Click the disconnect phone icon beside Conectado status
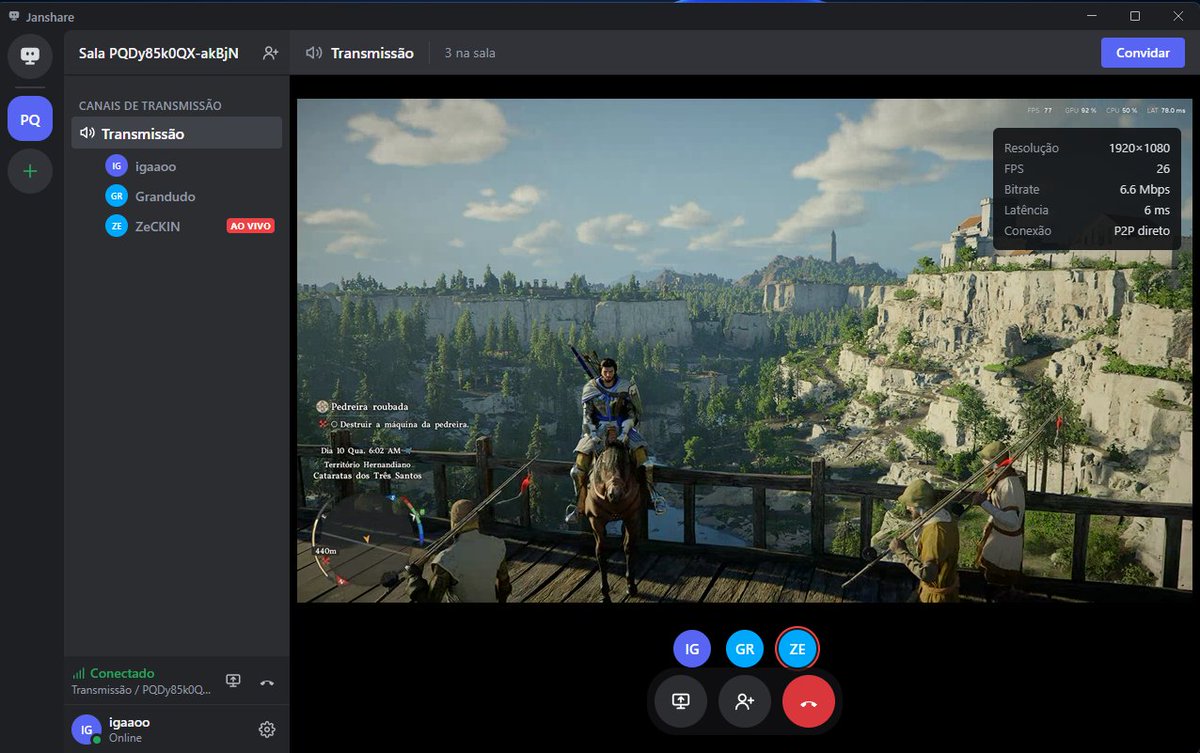Viewport: 1200px width, 753px height. [266, 682]
